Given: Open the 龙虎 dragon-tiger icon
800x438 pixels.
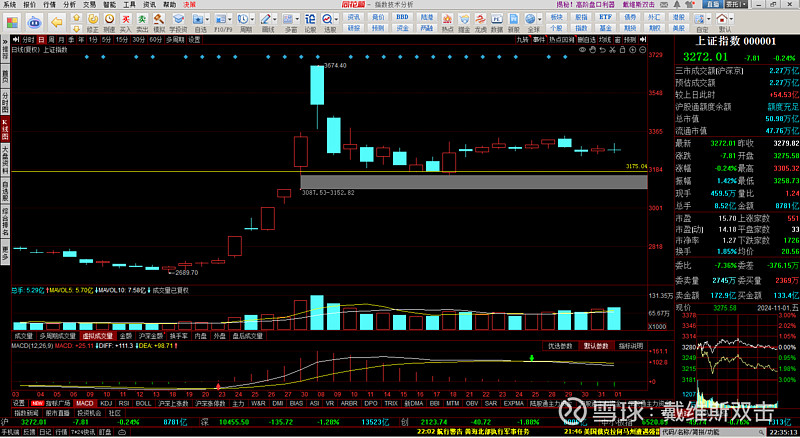Looking at the screenshot, I should 480,22.
